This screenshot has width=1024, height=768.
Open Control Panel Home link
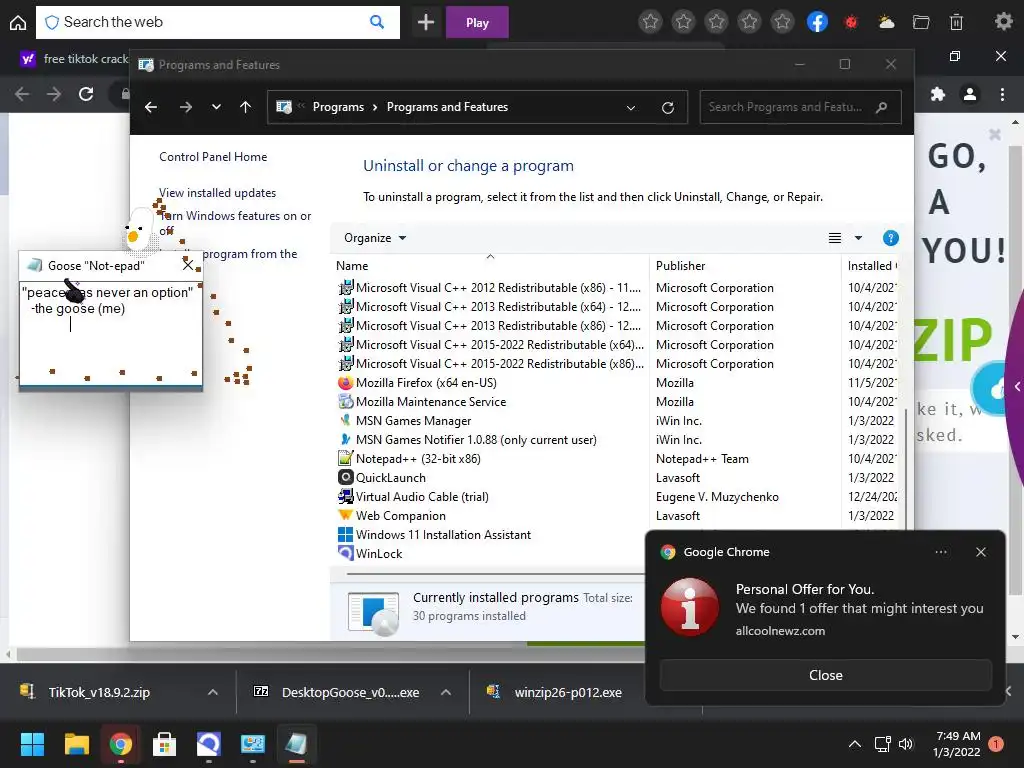coord(213,157)
